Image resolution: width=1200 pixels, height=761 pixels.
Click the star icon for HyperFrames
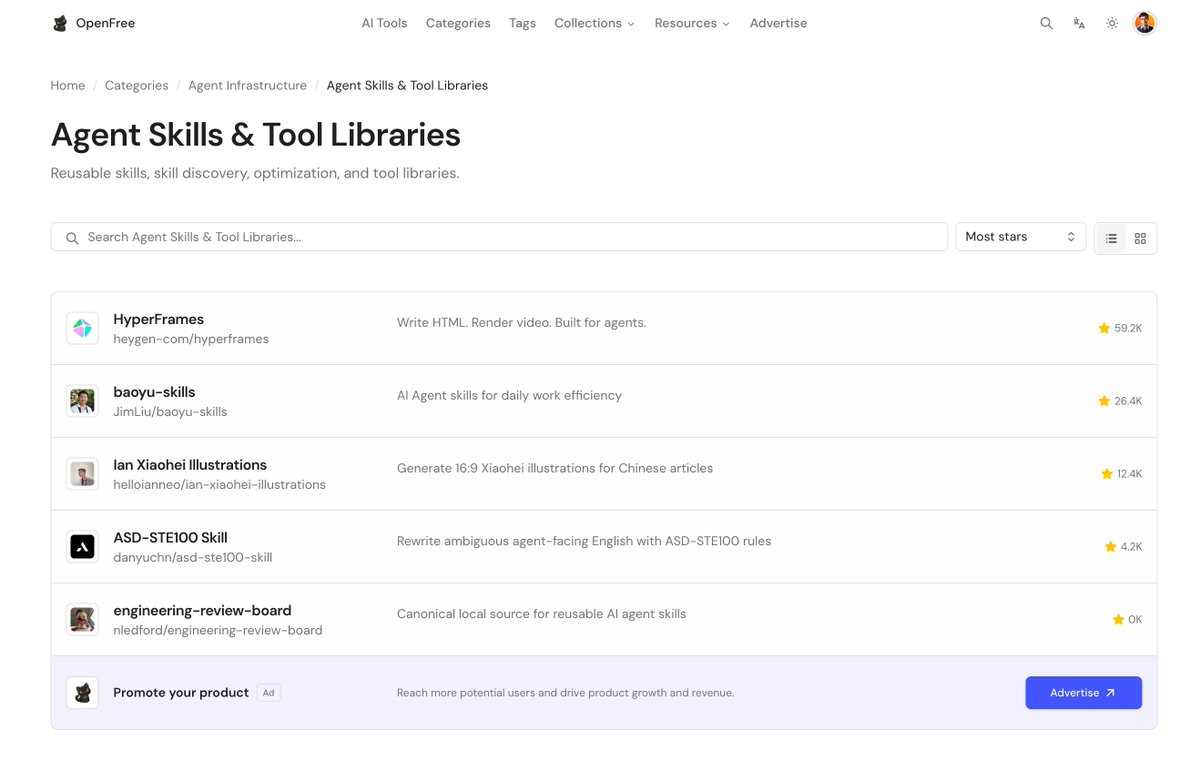coord(1104,328)
